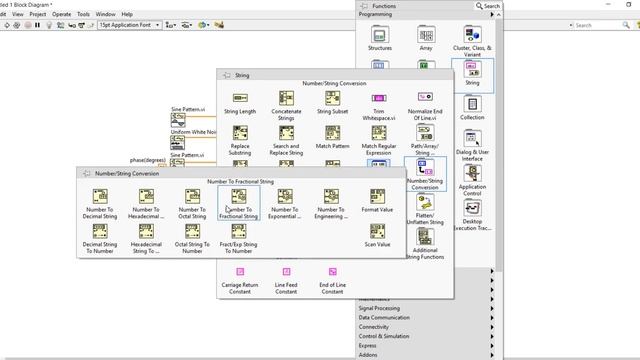Select Number To Octal String function
Viewport: 640px width, 360px height.
pos(192,204)
